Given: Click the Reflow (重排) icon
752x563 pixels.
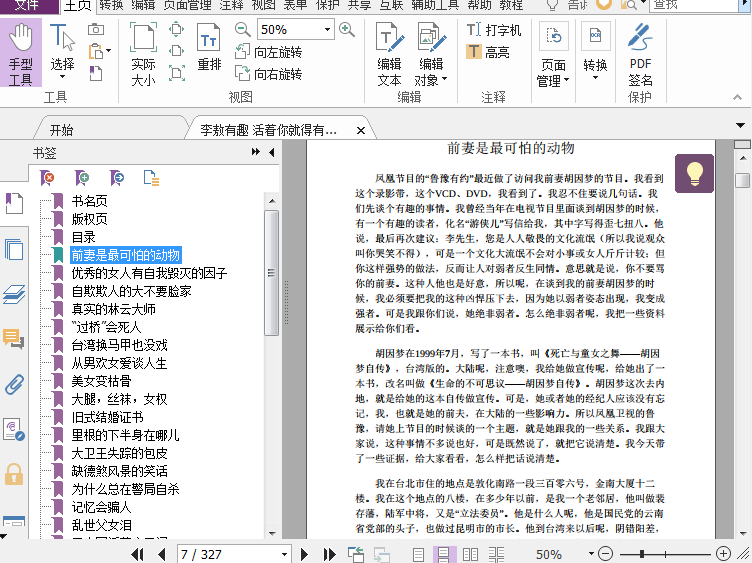Looking at the screenshot, I should [x=209, y=47].
